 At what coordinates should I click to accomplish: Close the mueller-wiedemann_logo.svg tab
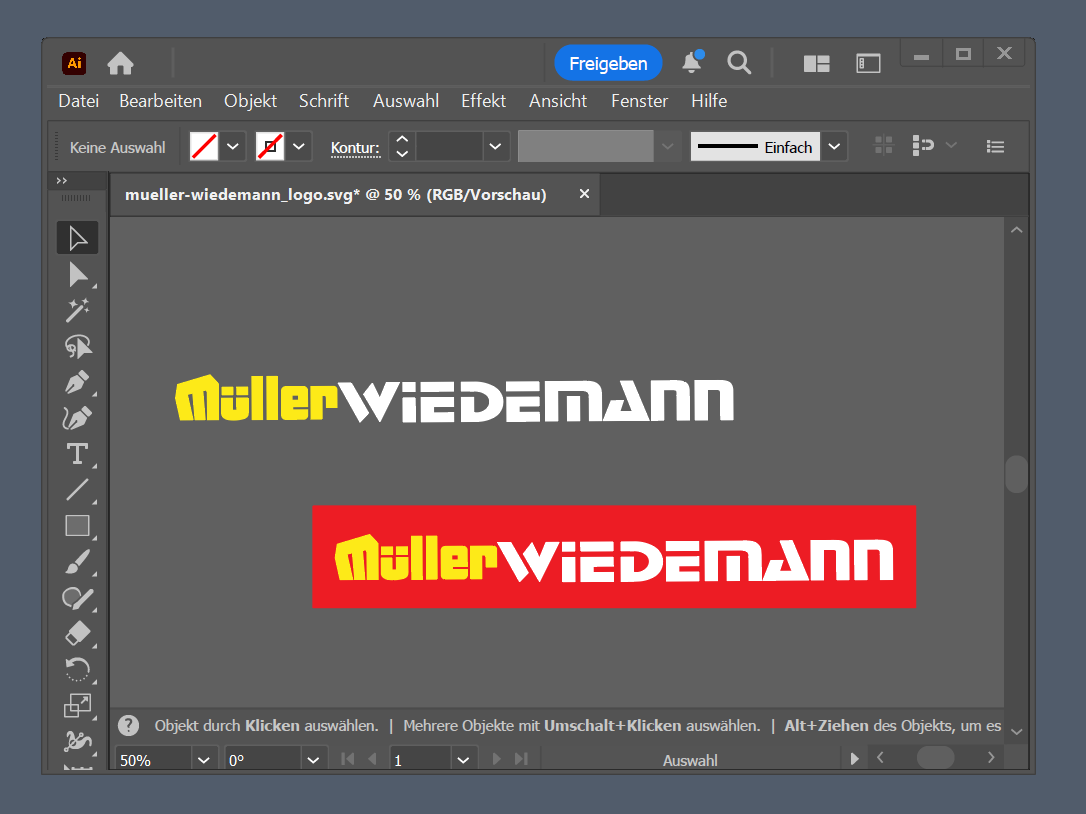584,194
